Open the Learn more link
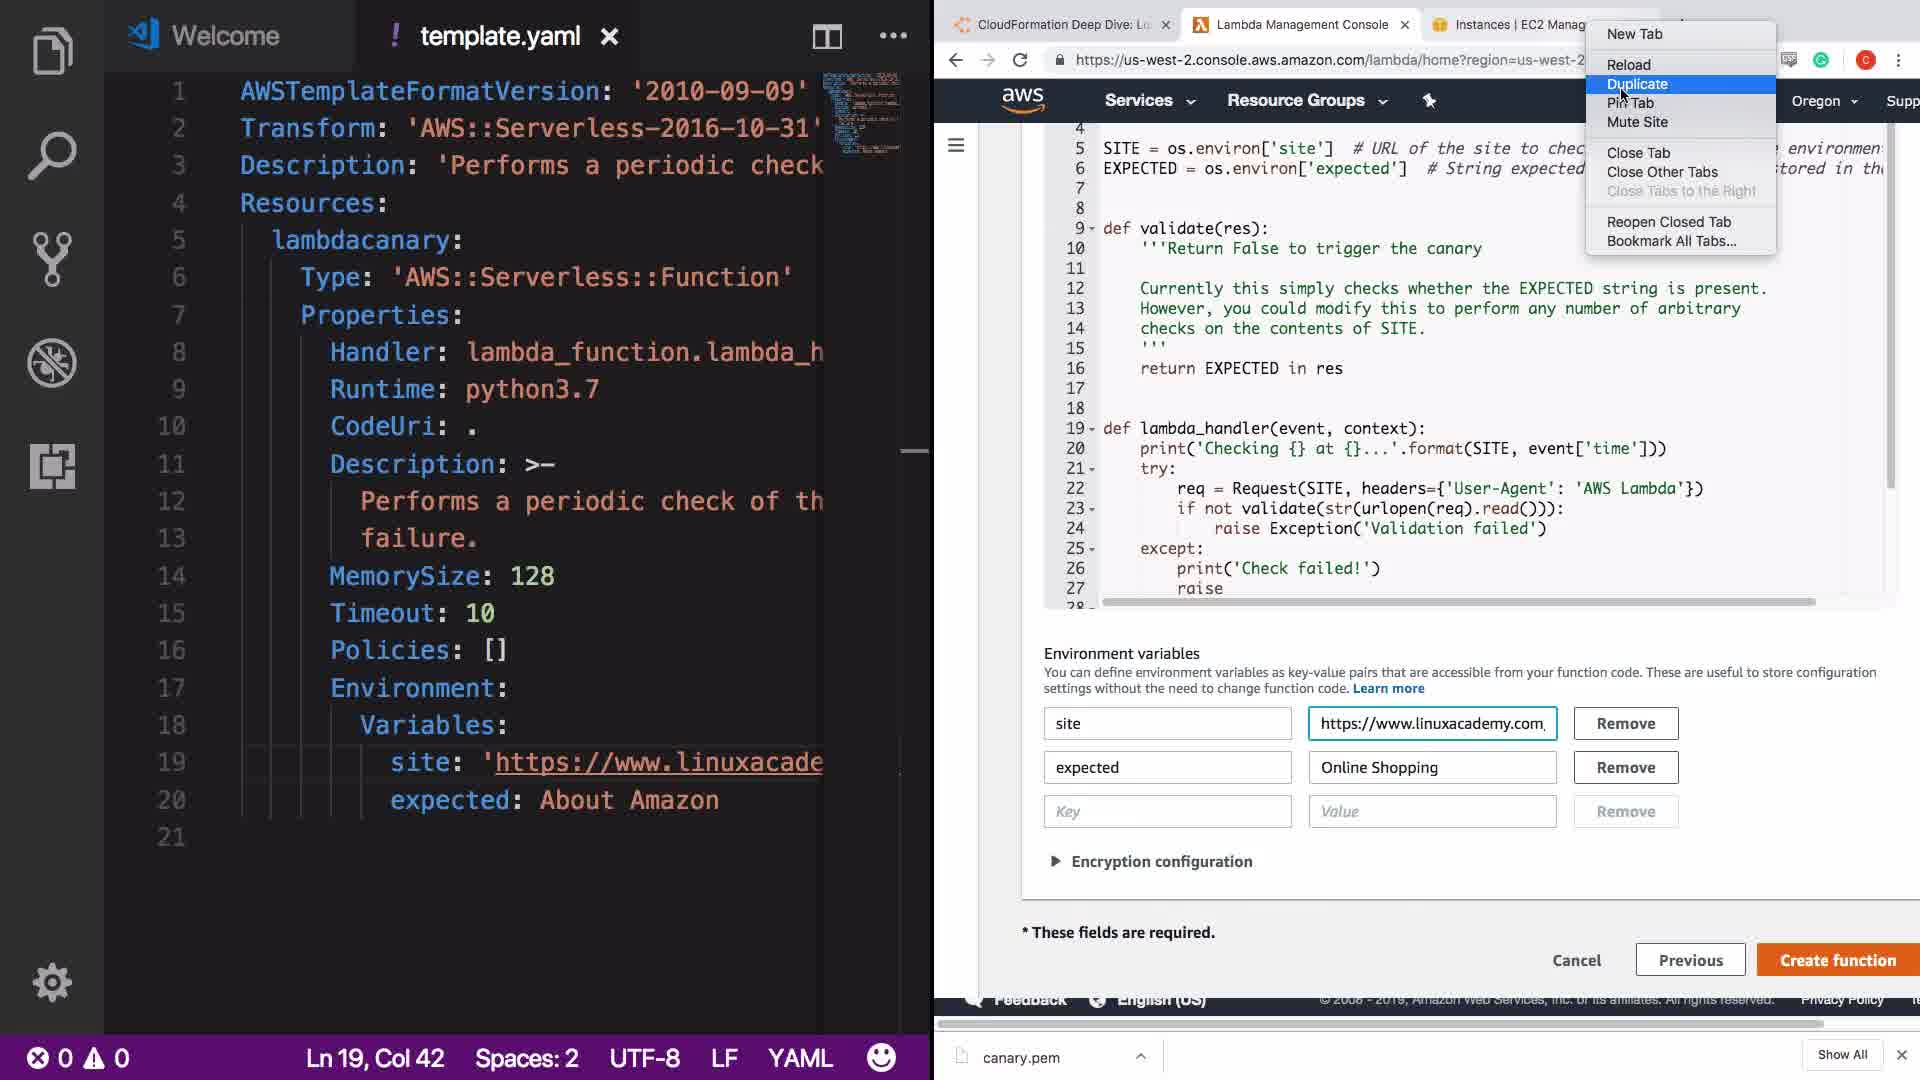Image resolution: width=1920 pixels, height=1080 pixels. (x=1388, y=688)
